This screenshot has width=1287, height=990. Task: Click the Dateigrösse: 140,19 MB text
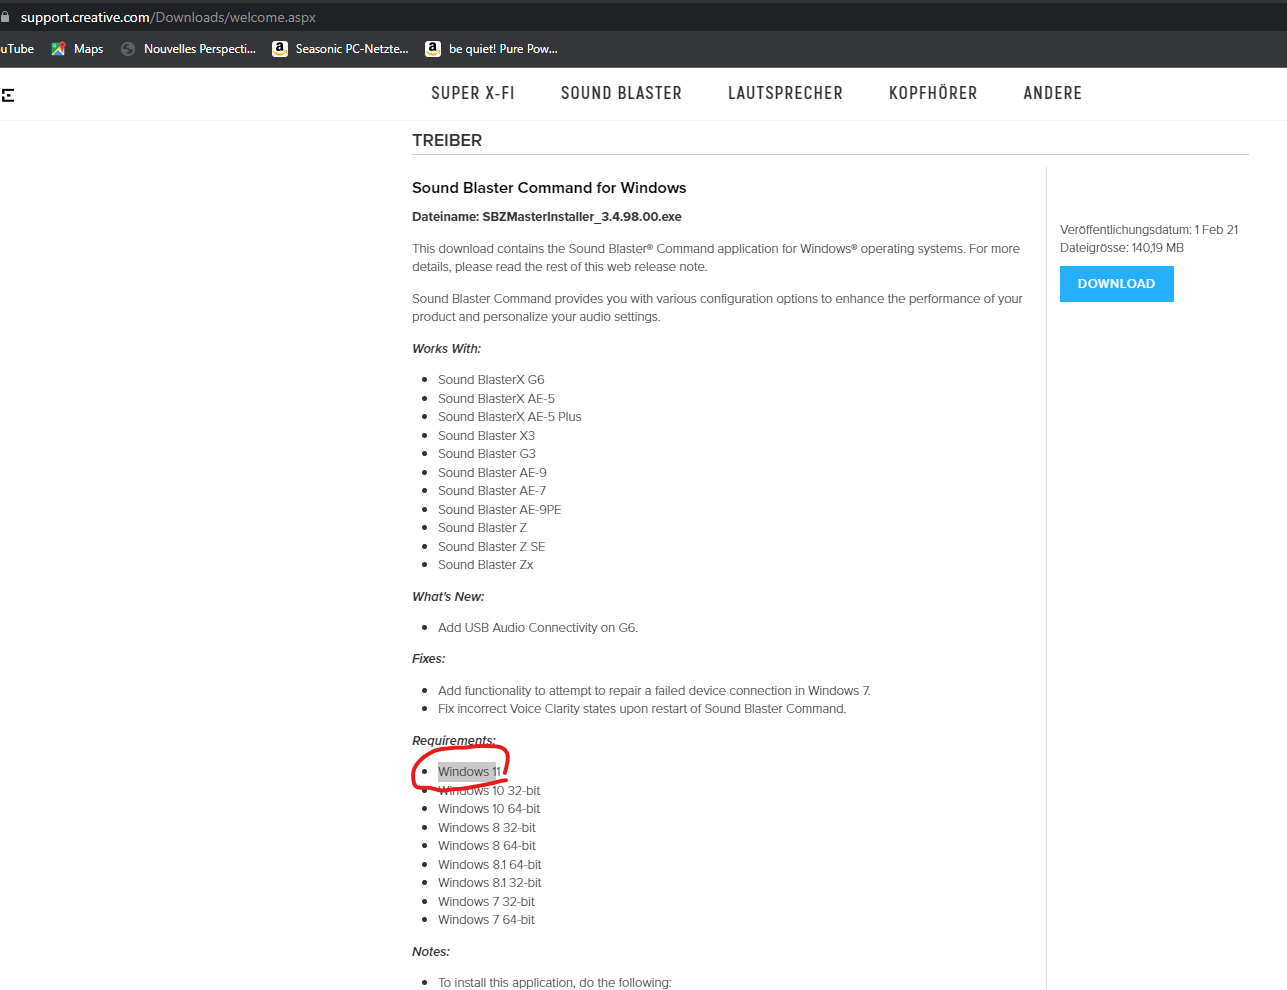coord(1122,248)
